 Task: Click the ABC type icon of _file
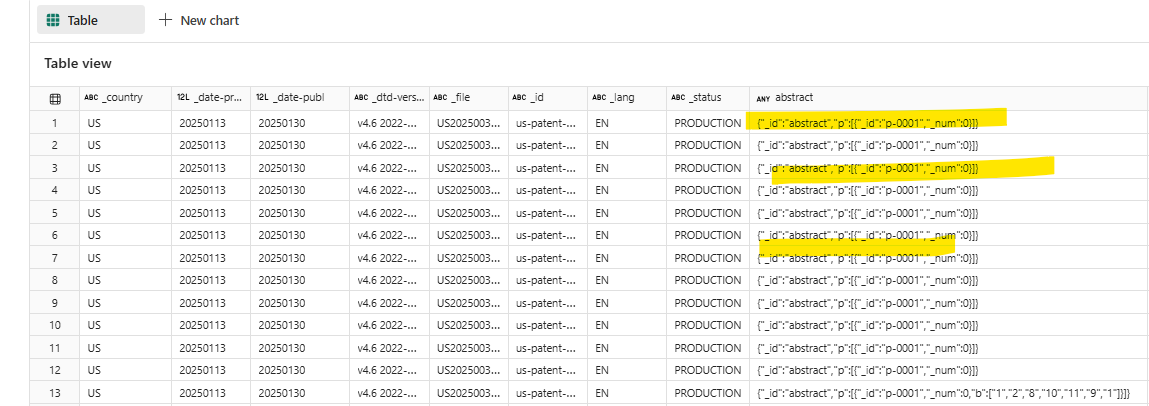click(440, 97)
